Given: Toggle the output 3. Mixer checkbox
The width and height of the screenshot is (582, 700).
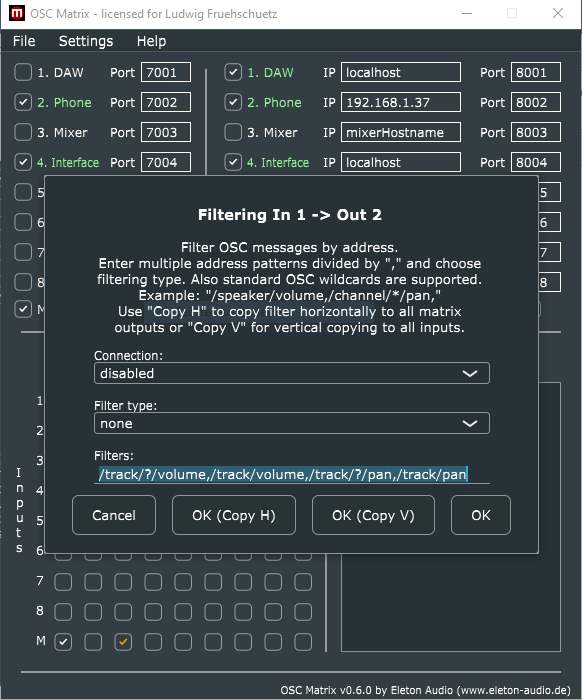Looking at the screenshot, I should pos(233,132).
